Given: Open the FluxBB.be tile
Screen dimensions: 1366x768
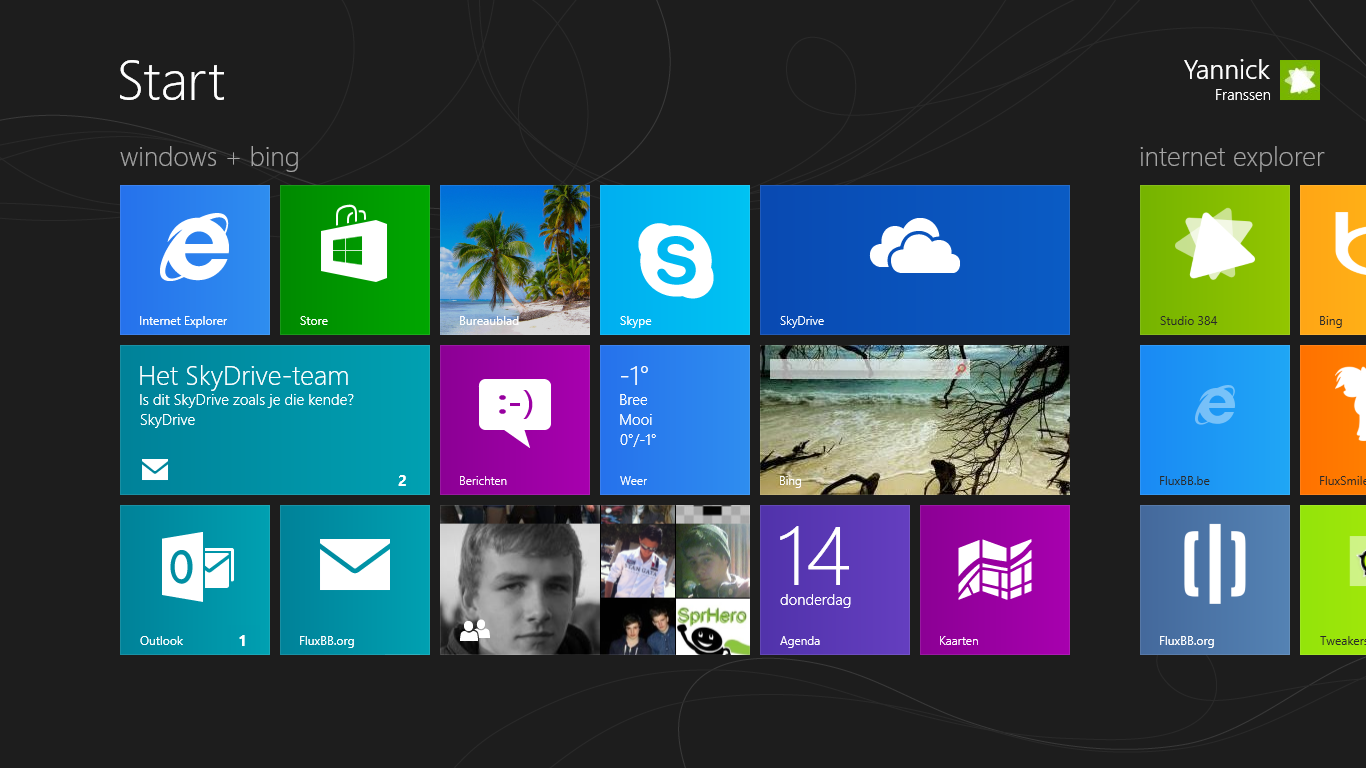Looking at the screenshot, I should 1215,420.
